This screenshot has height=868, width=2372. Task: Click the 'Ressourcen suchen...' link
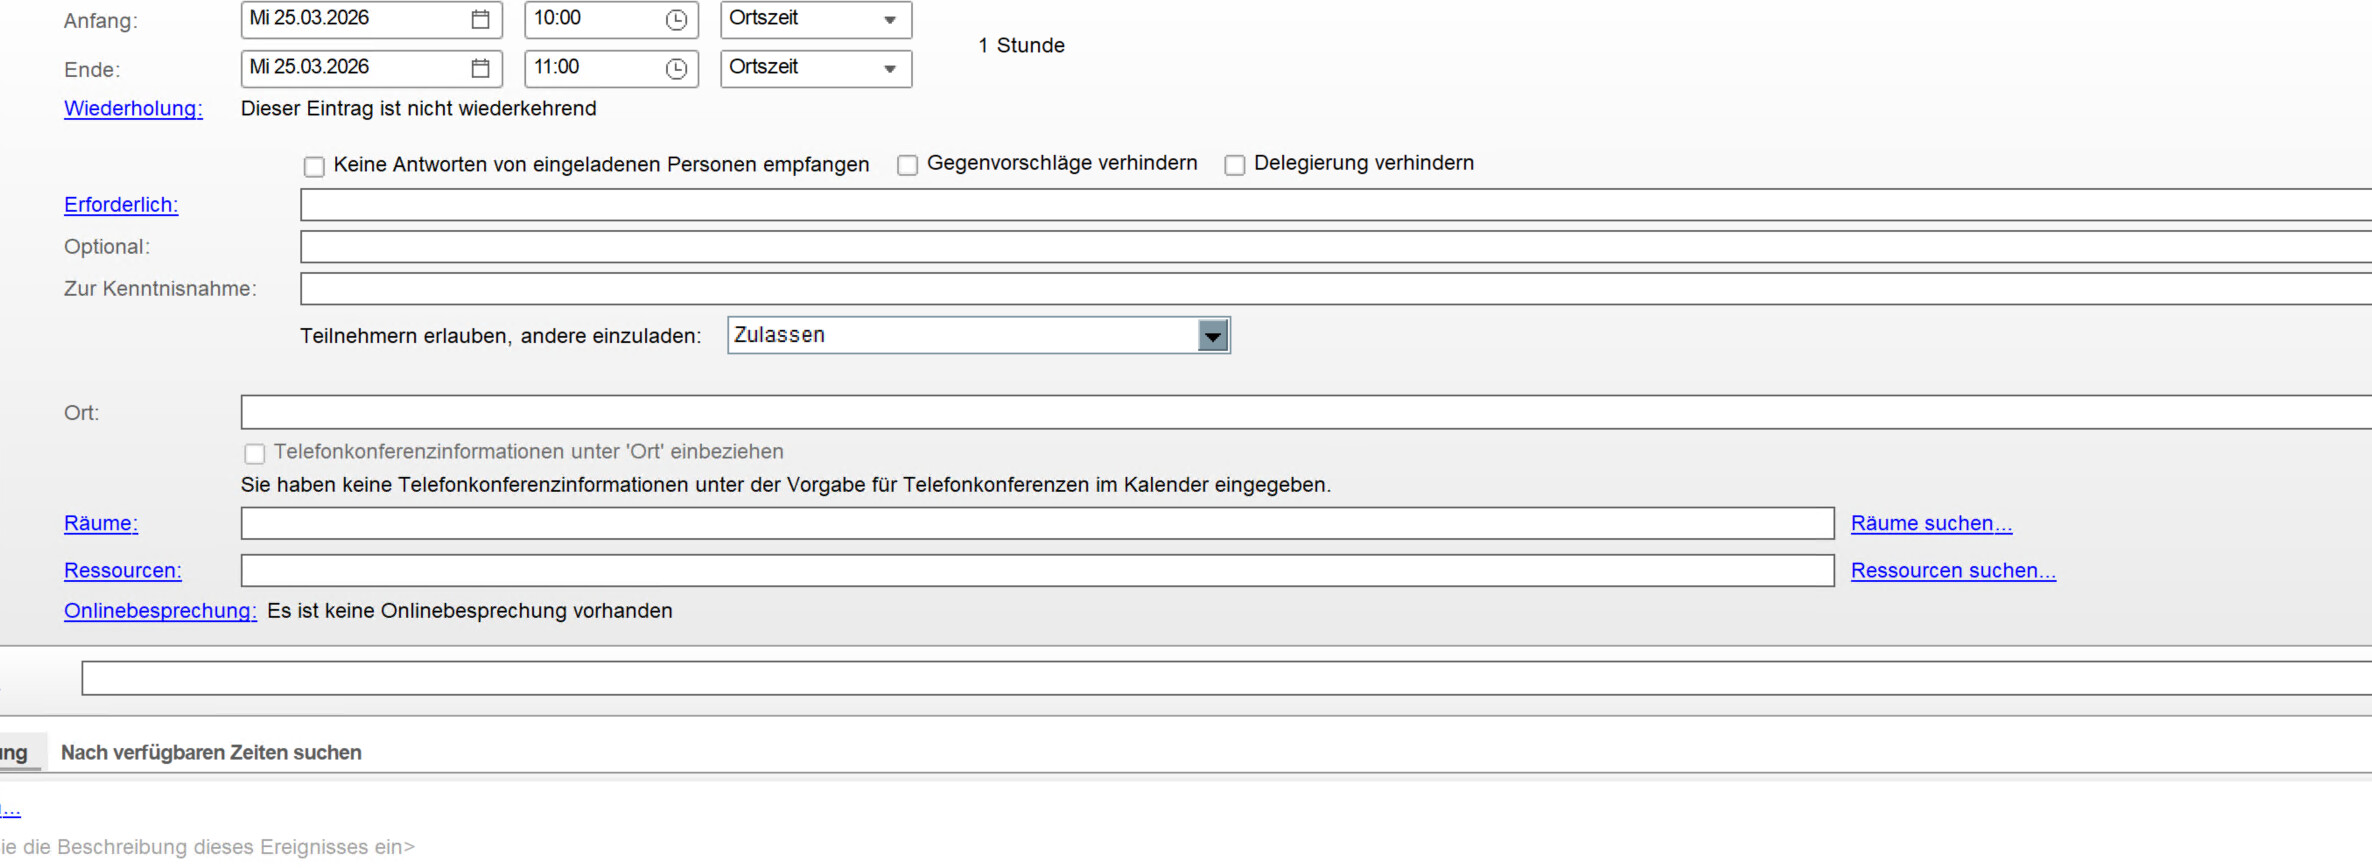[1952, 570]
